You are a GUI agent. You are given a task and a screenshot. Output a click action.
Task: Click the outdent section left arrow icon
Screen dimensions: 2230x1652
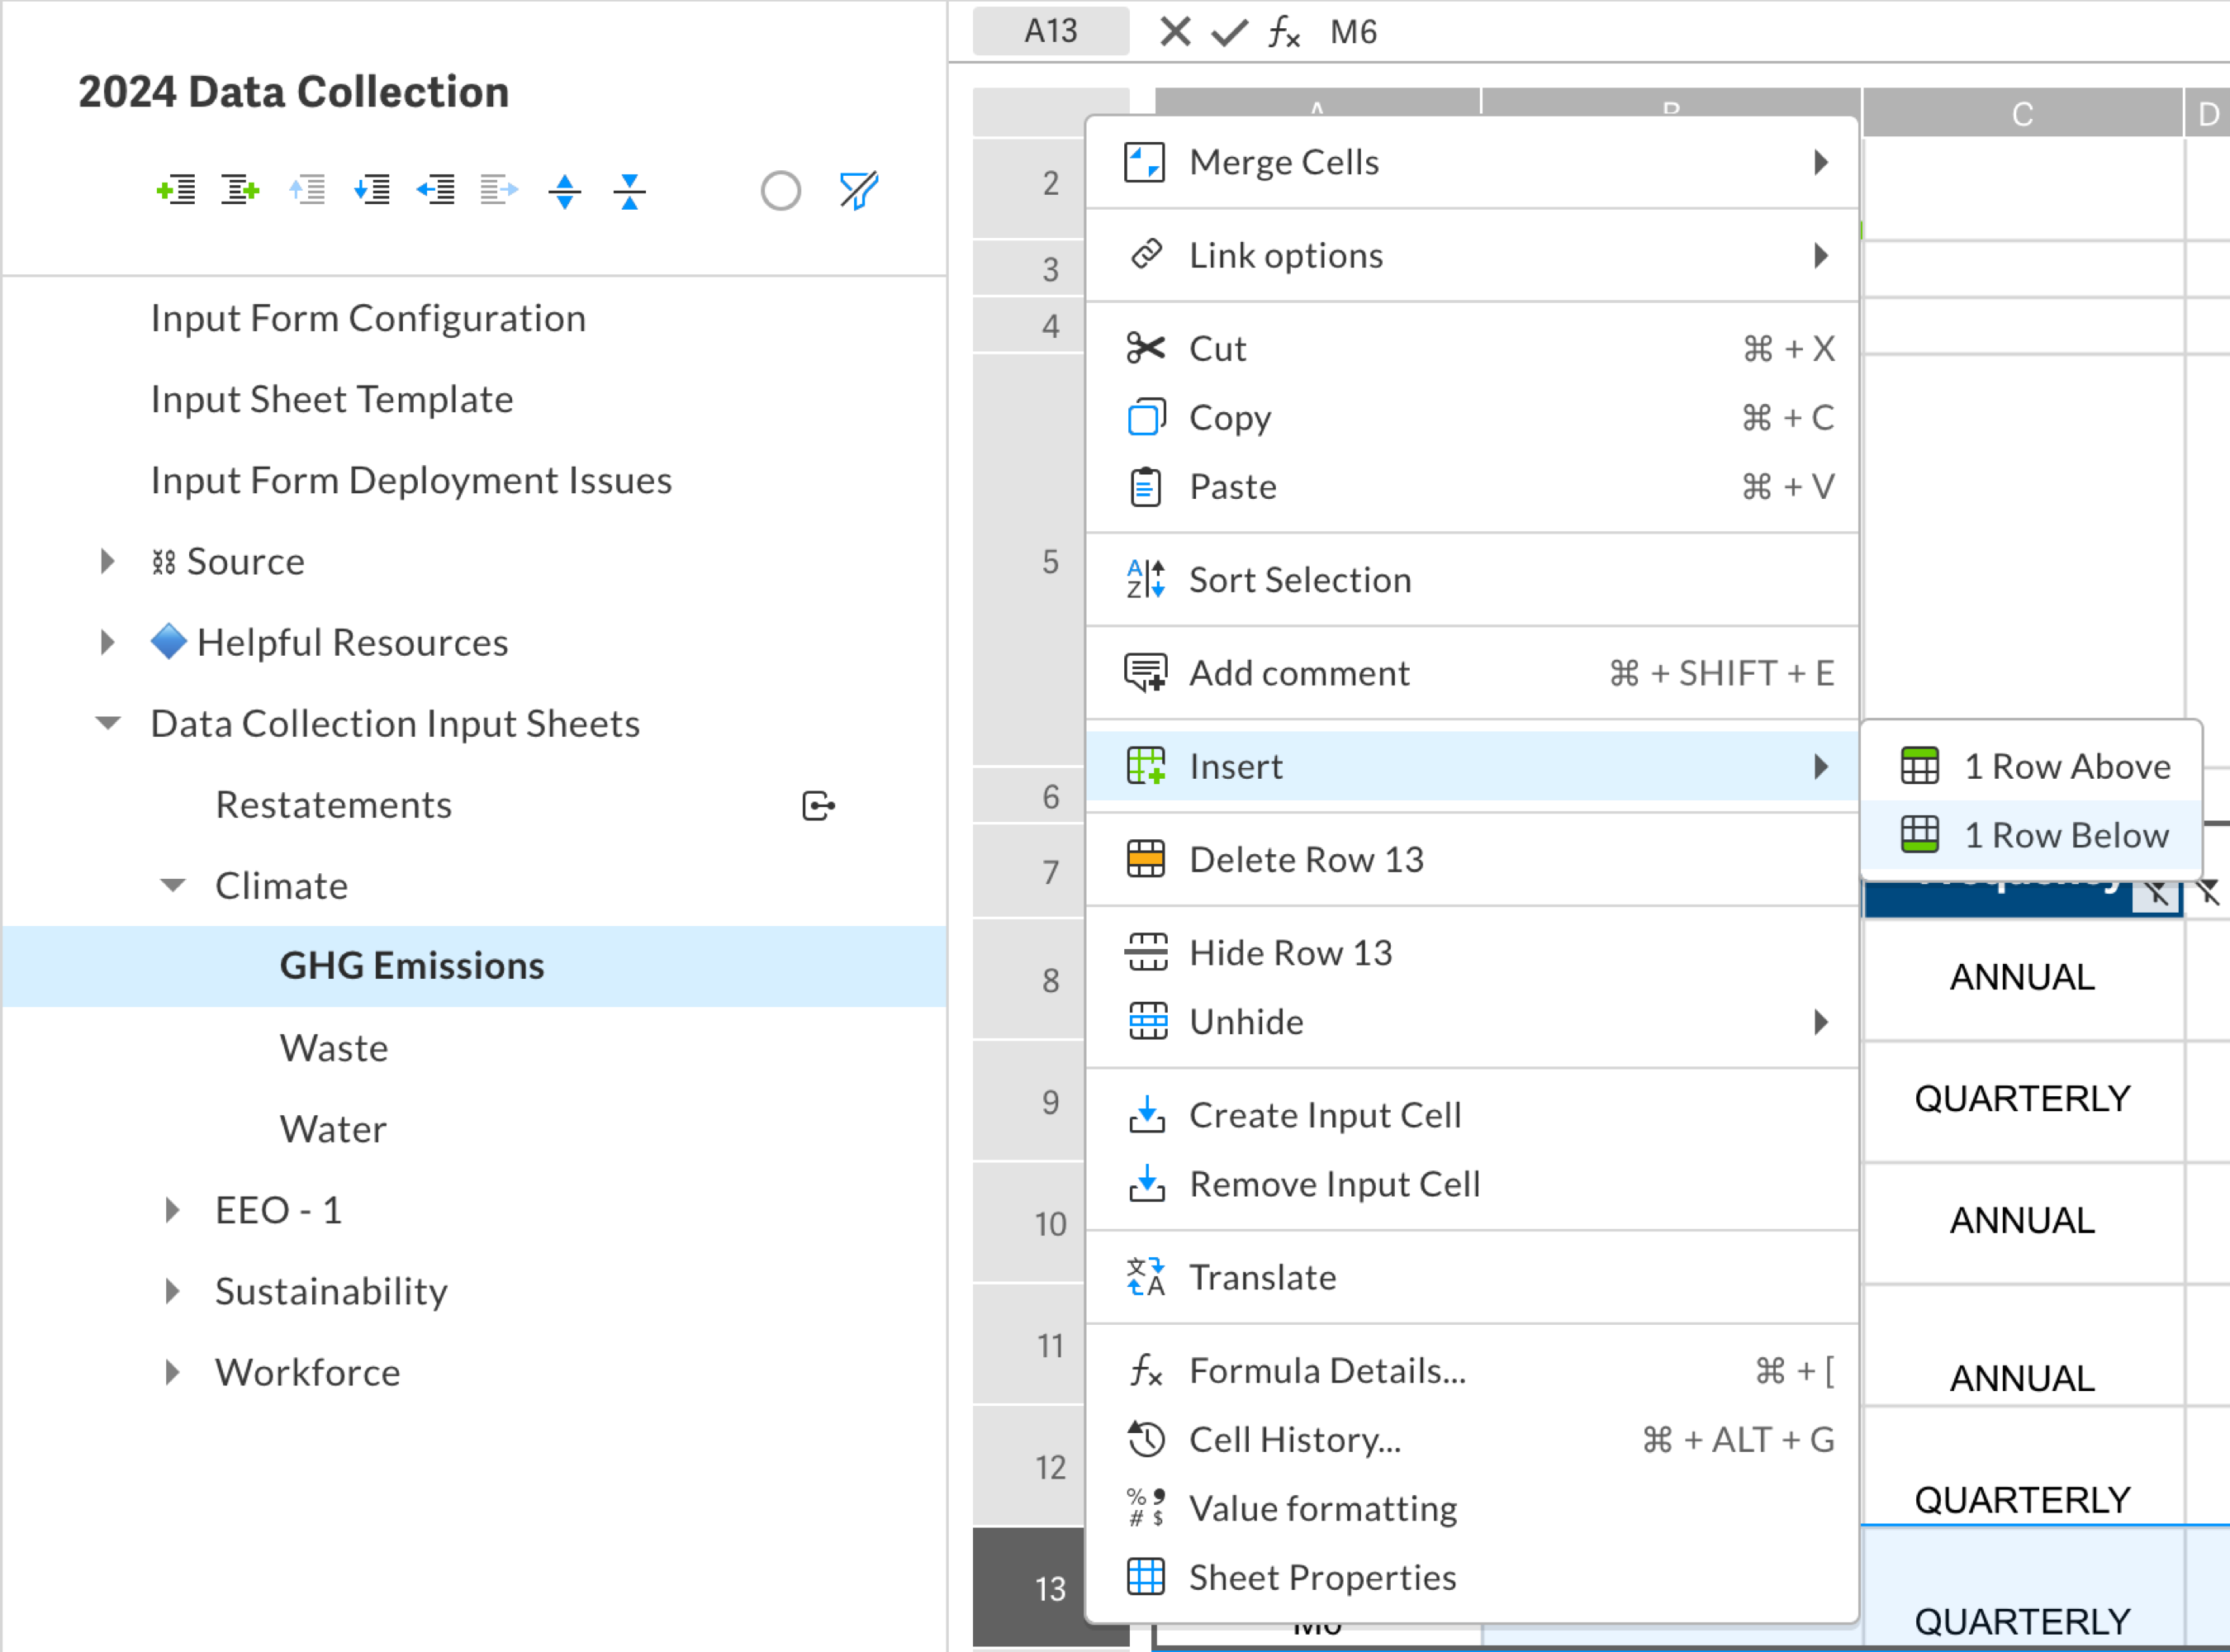pyautogui.click(x=435, y=190)
